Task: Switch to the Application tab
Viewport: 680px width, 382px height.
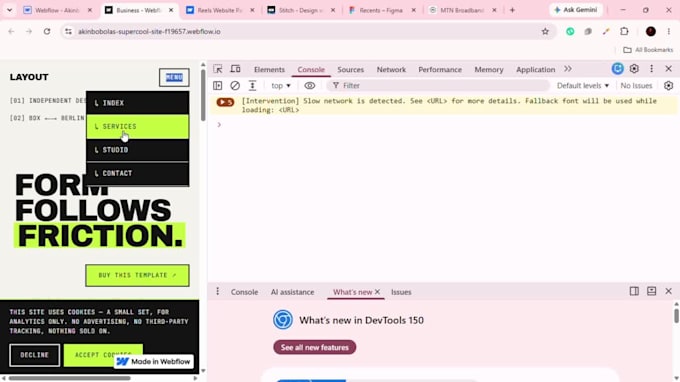Action: 536,69
